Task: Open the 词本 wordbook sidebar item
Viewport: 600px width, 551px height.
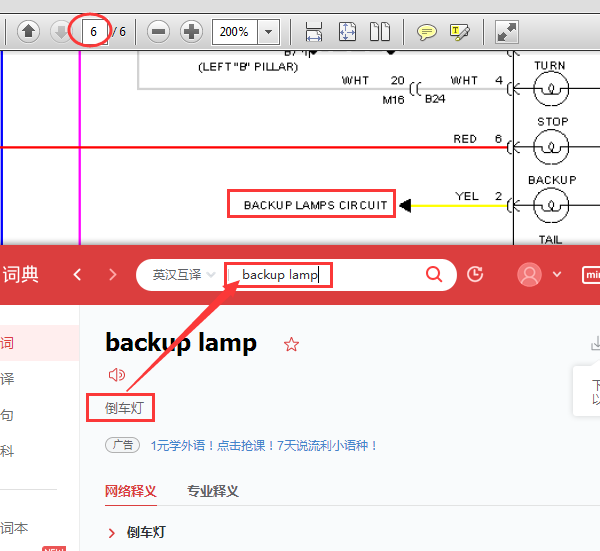Action: pyautogui.click(x=14, y=528)
